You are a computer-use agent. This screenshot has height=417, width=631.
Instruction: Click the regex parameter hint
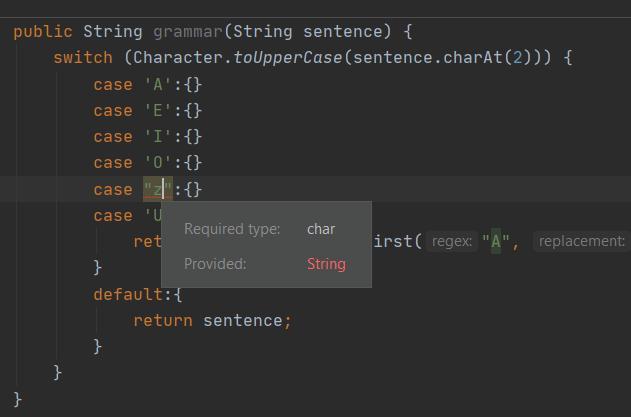tap(453, 241)
